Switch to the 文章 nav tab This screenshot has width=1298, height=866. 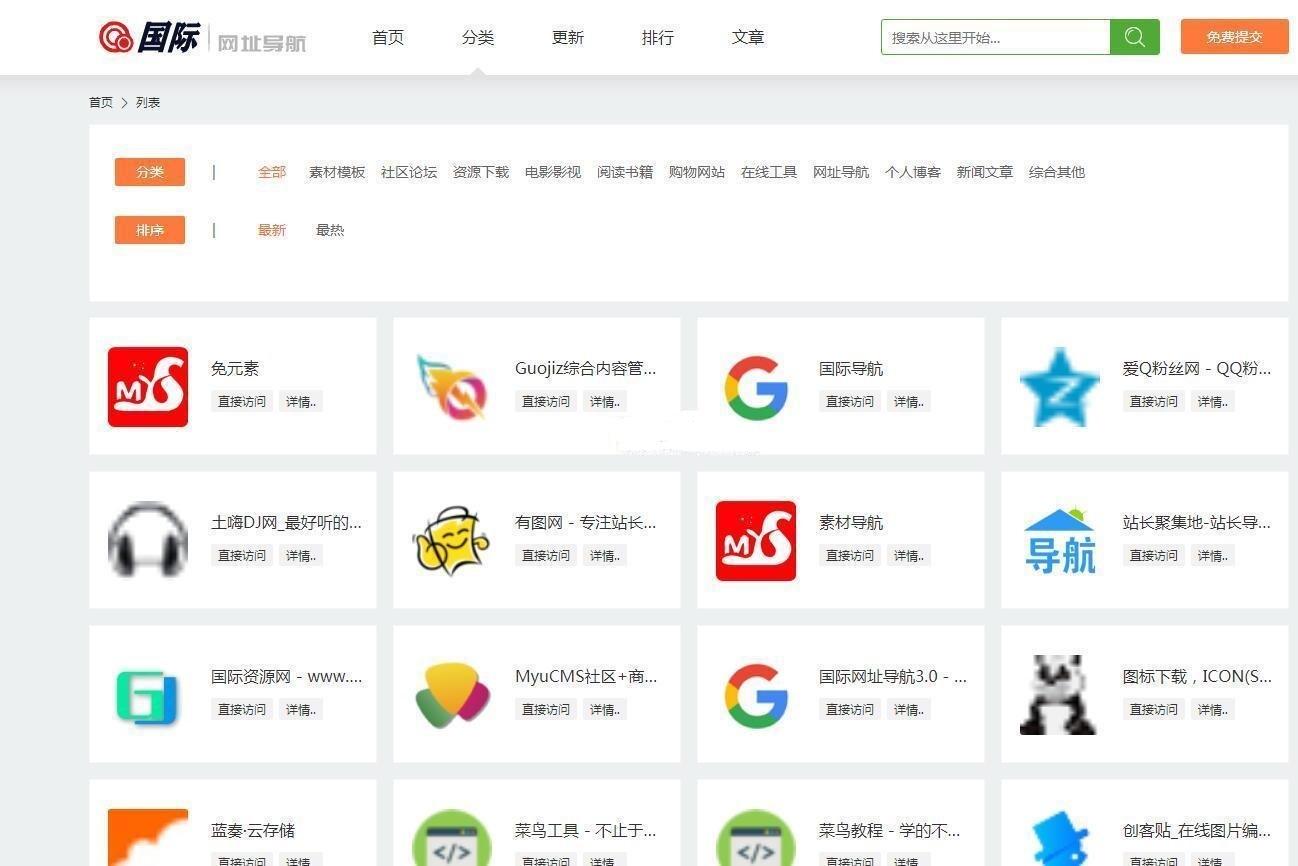click(x=747, y=37)
